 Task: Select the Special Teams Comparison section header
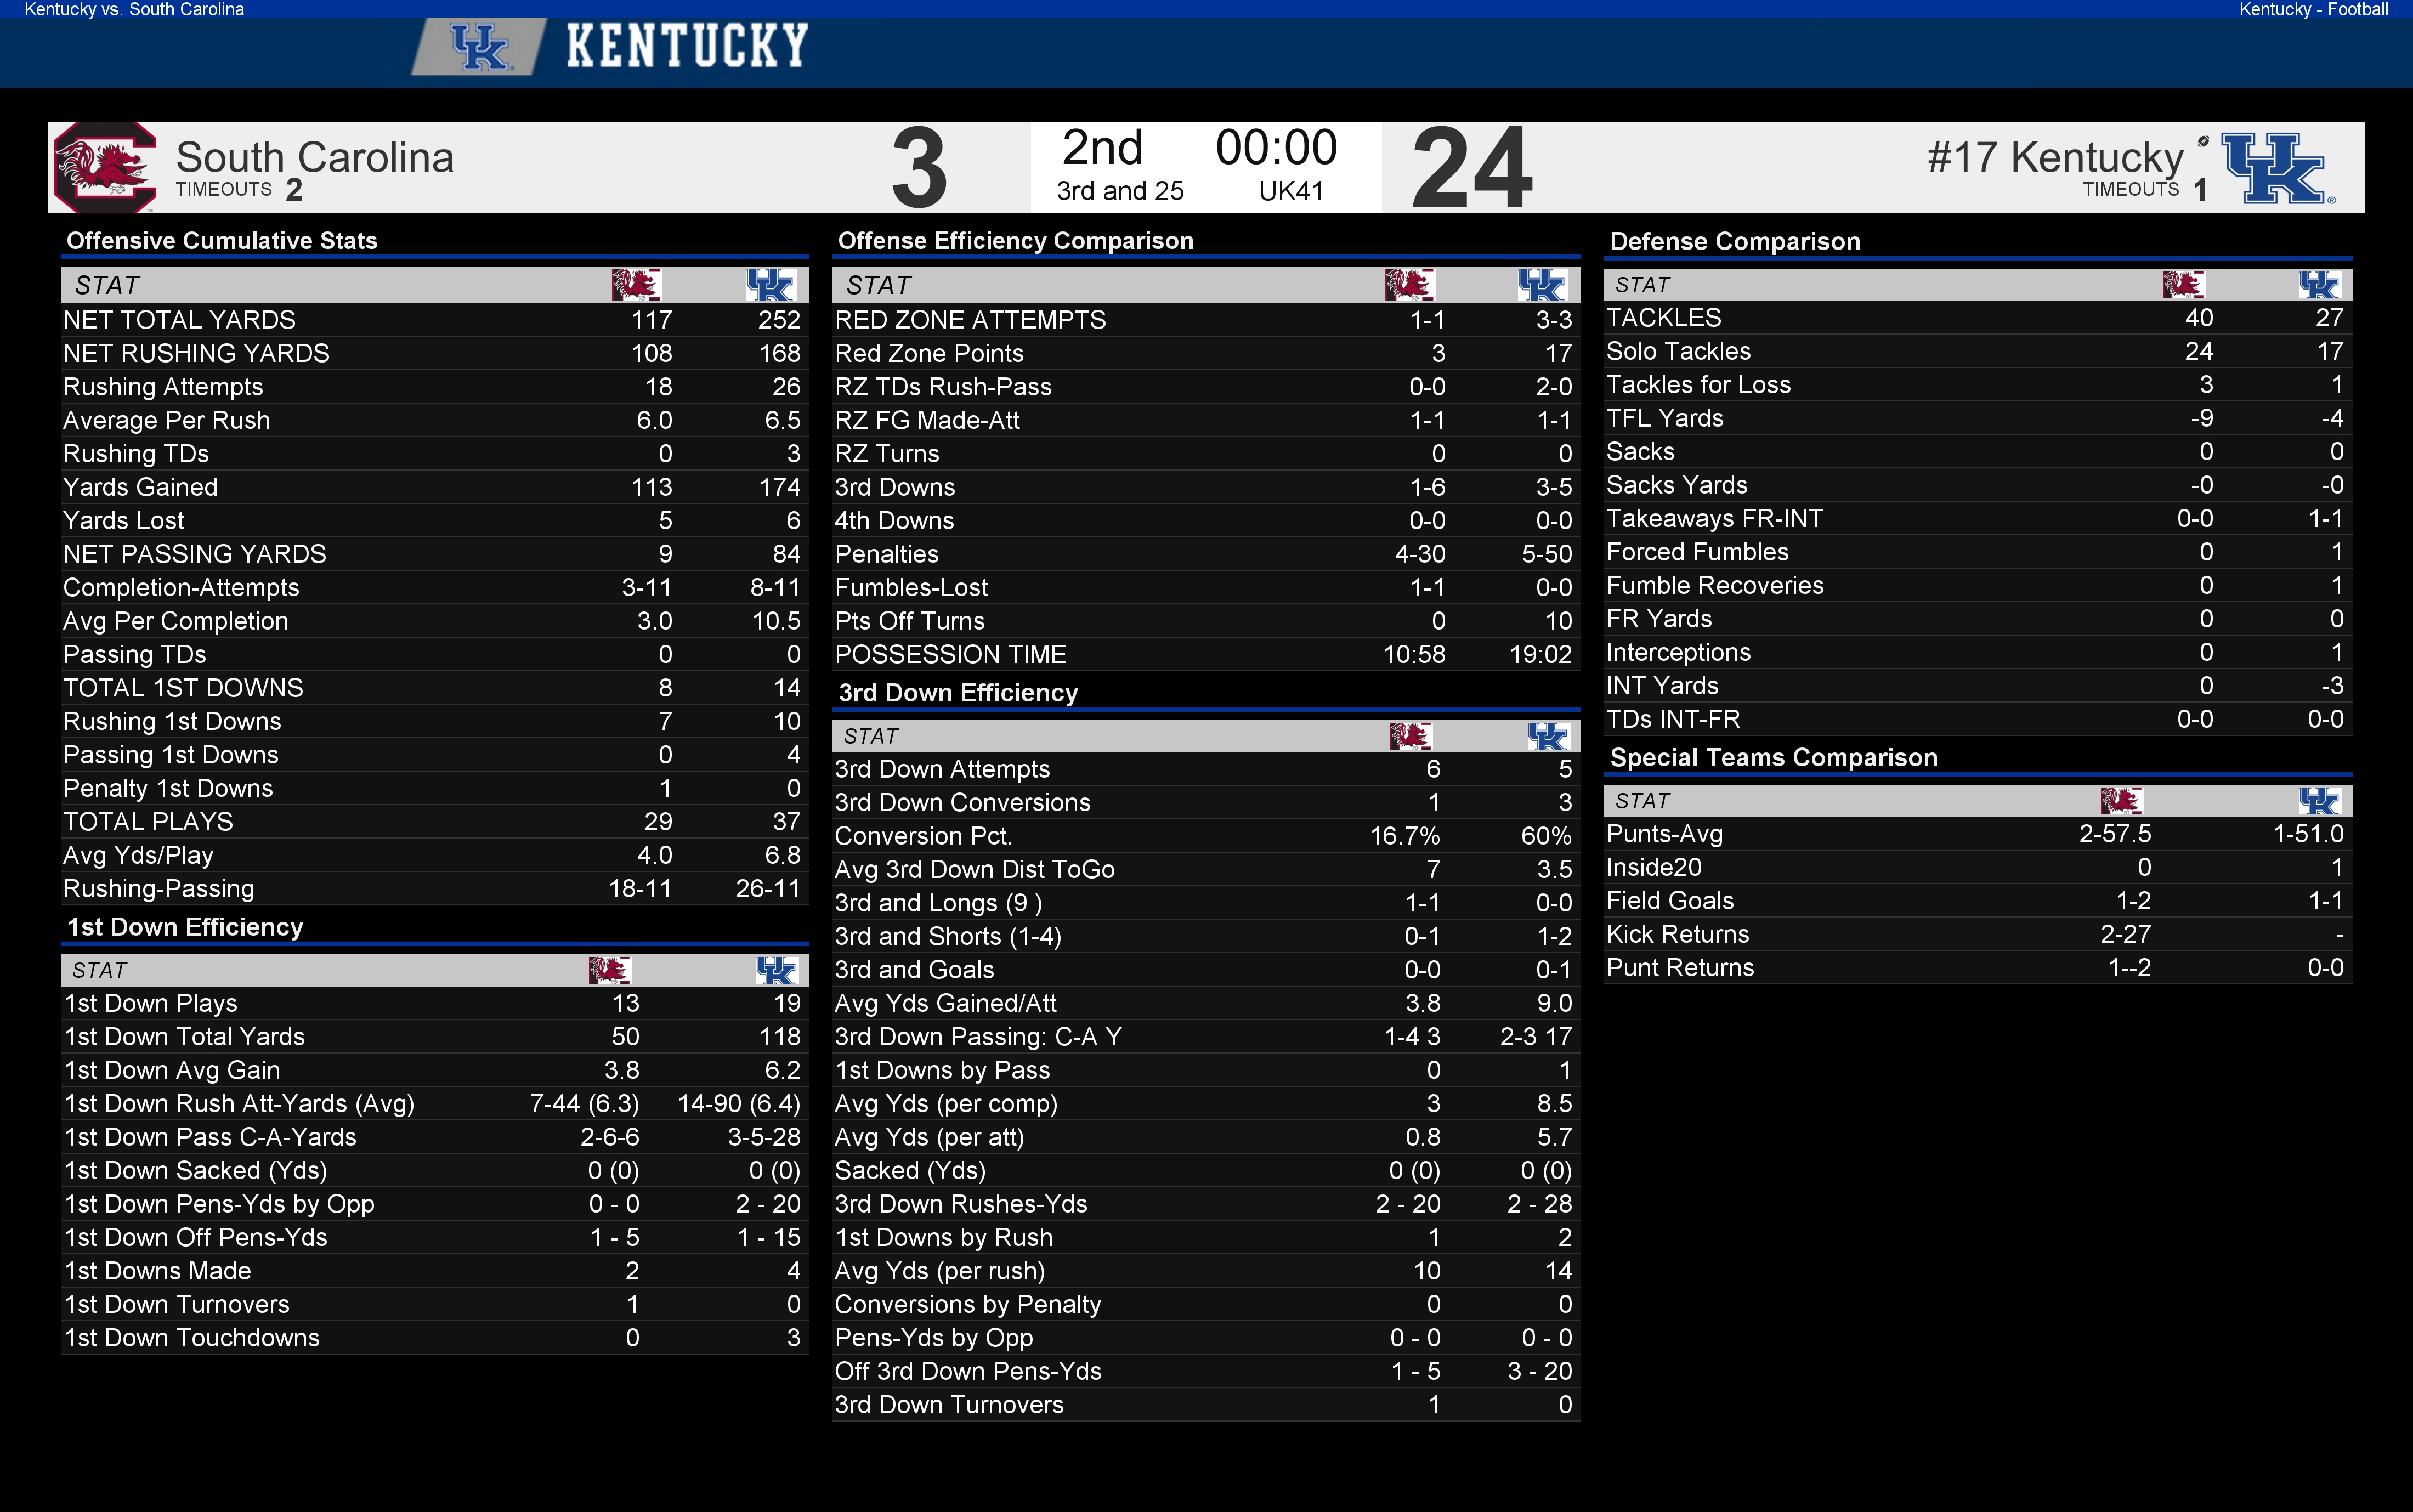(x=1774, y=757)
